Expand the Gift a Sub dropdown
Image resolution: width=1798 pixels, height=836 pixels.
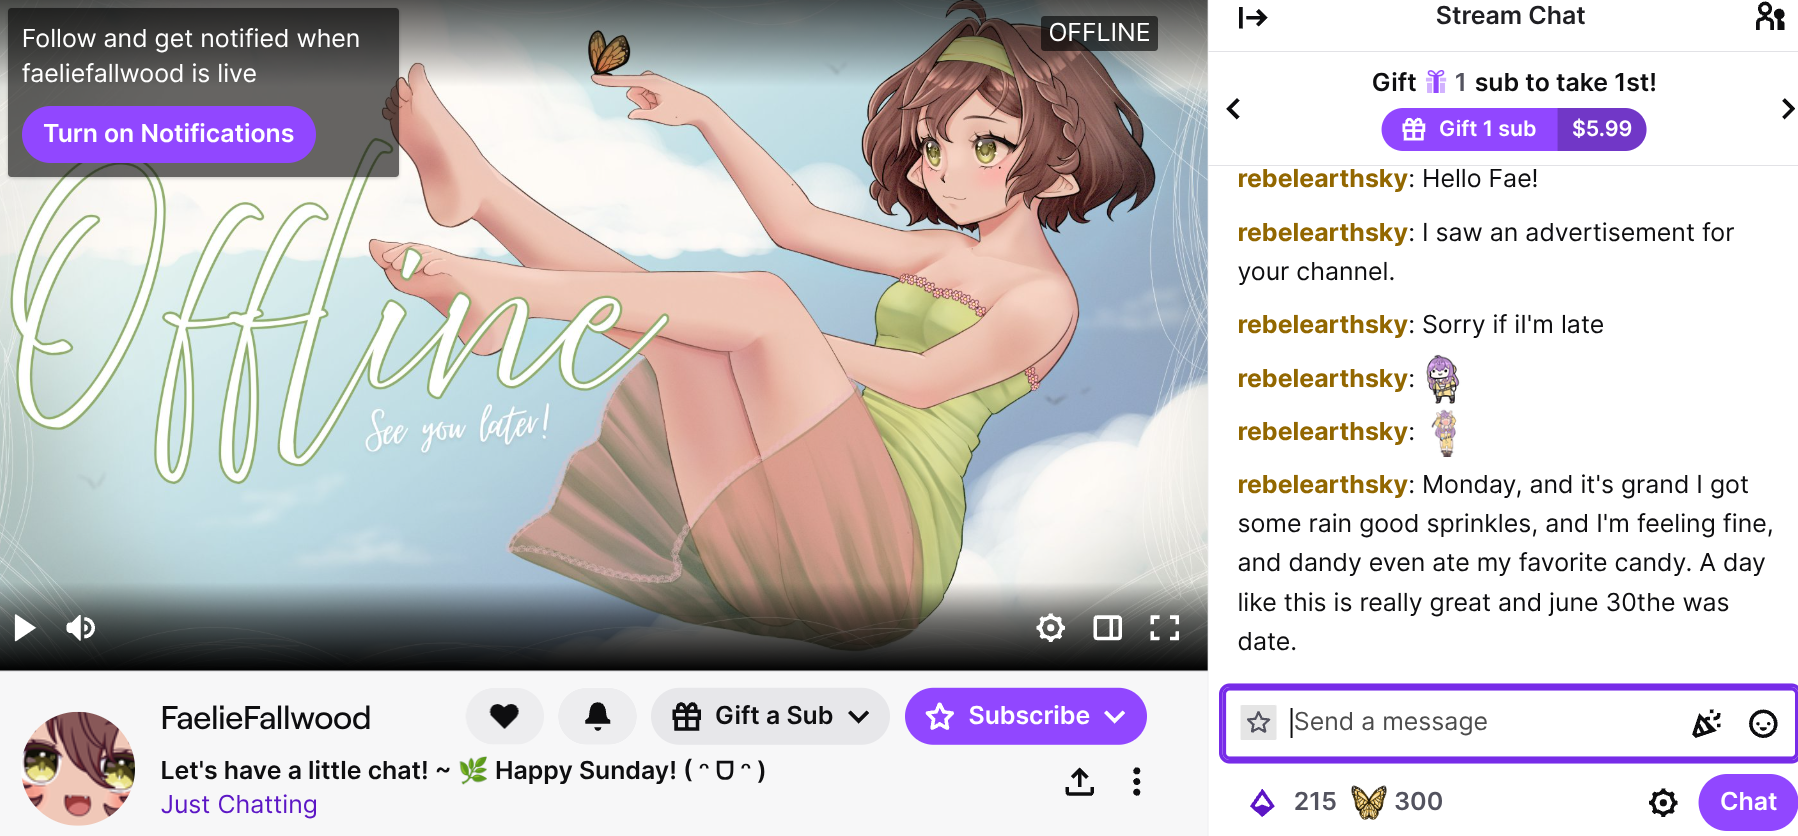point(770,716)
